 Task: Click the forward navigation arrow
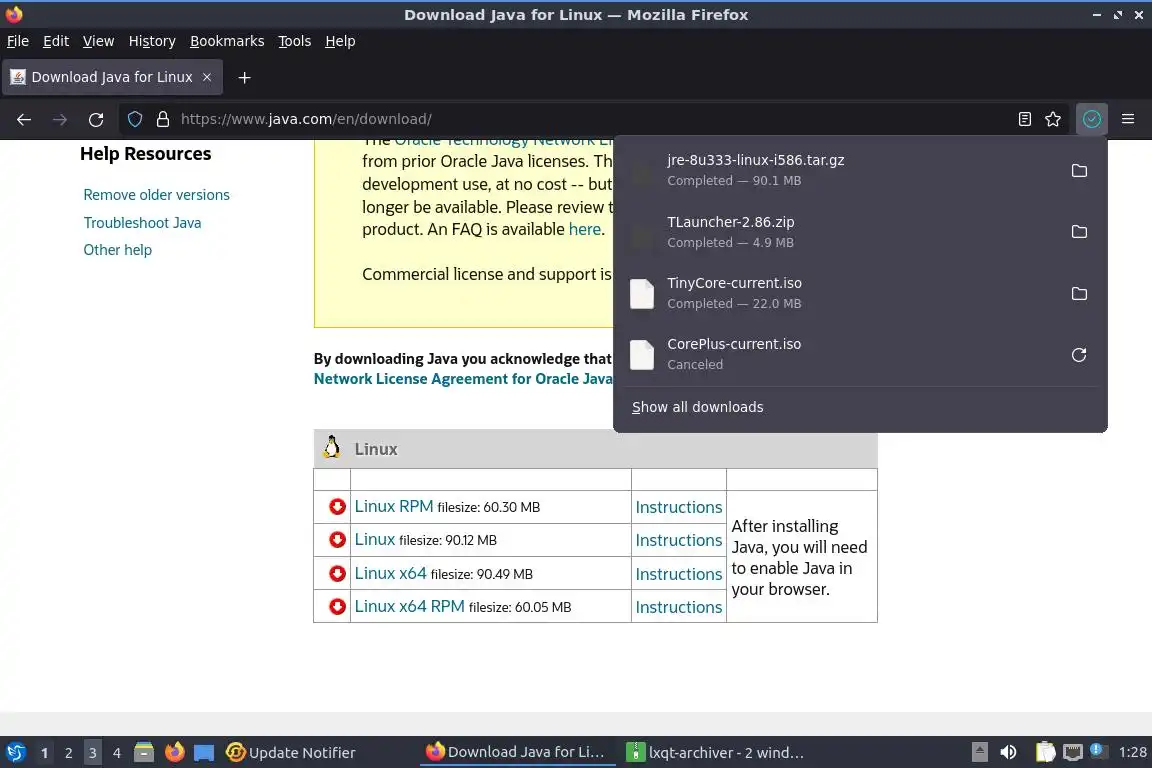click(x=60, y=119)
